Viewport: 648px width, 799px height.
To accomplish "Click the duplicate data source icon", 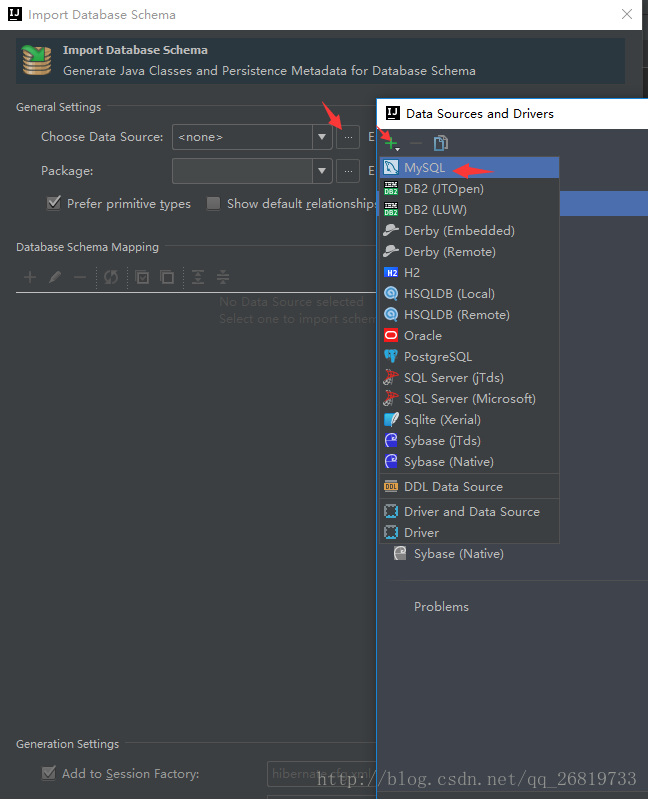I will click(x=441, y=143).
